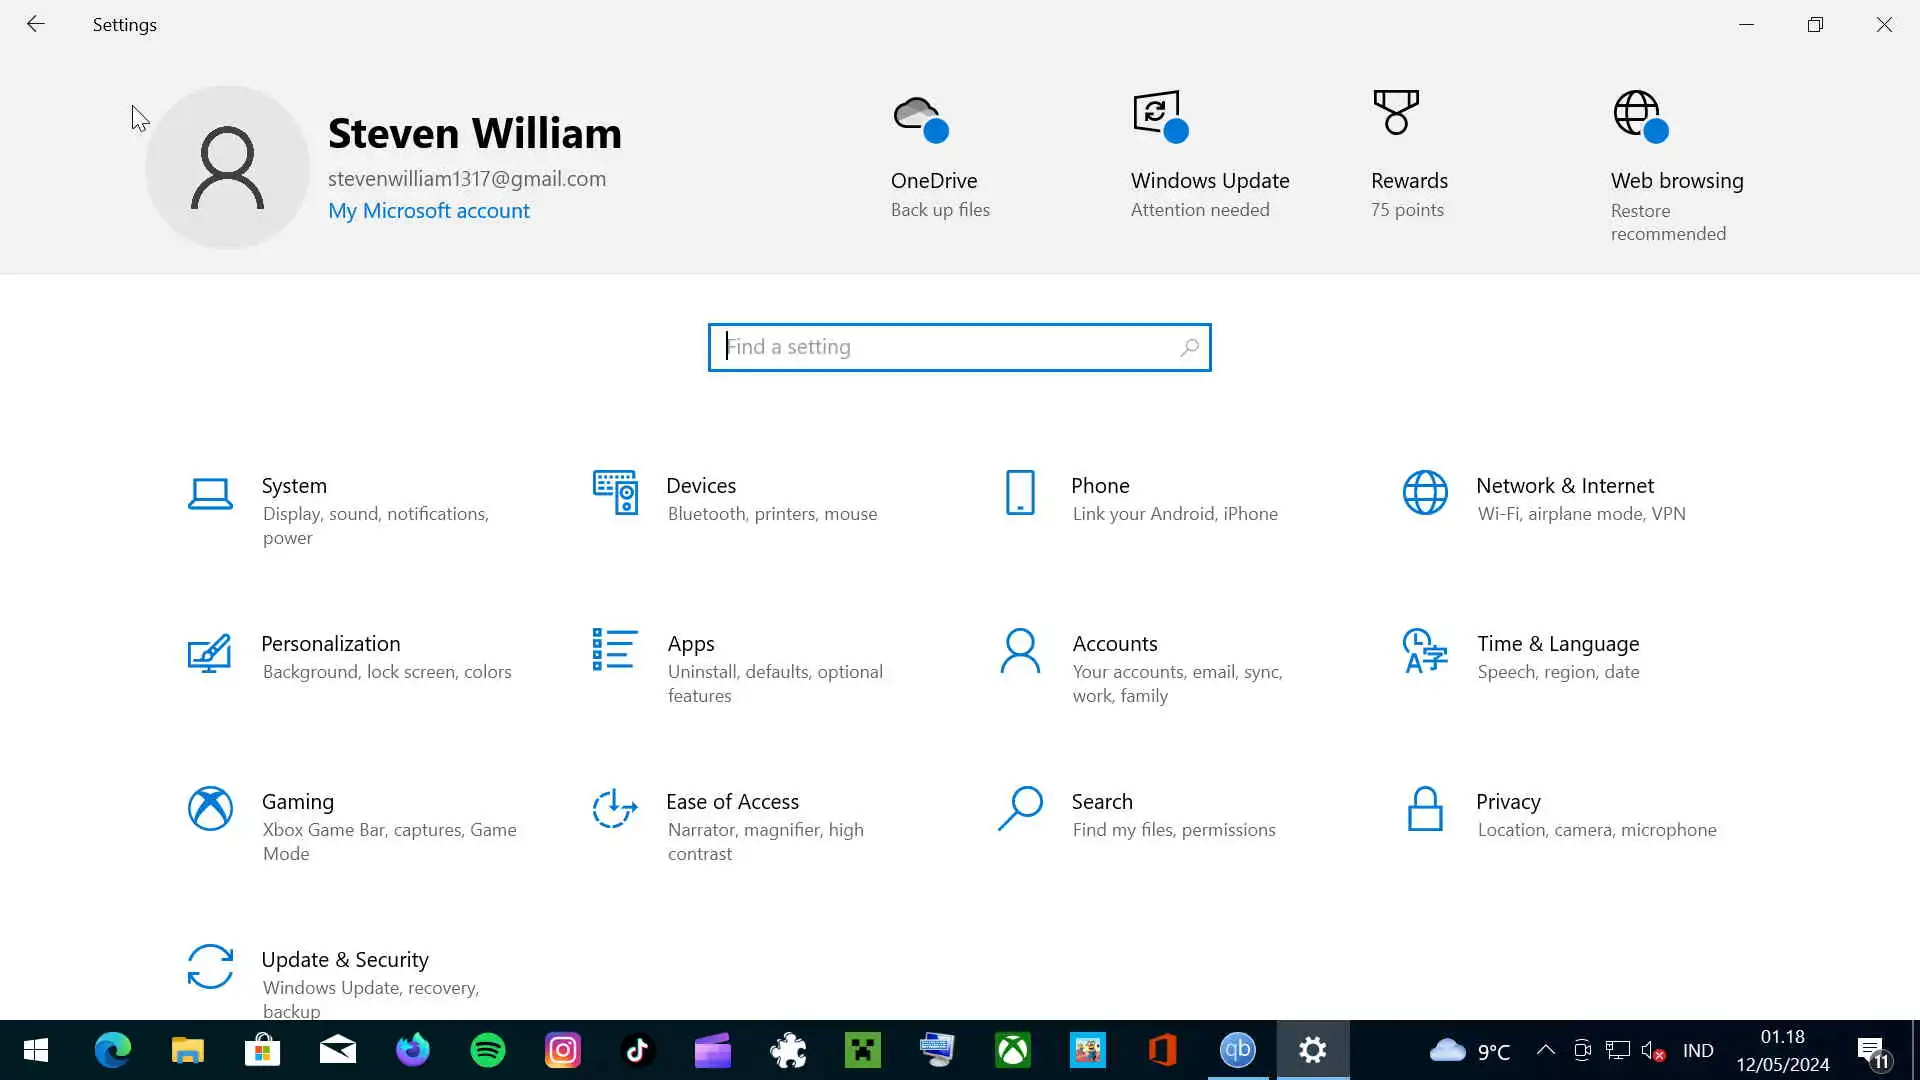
Task: Open Personalization settings icon
Action: point(210,653)
